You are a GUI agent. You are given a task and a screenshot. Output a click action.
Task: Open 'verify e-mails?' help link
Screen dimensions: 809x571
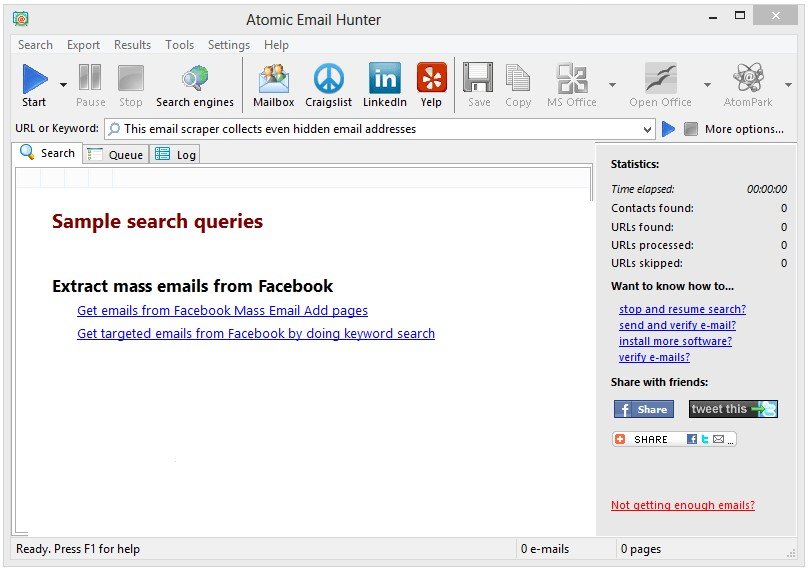(654, 357)
